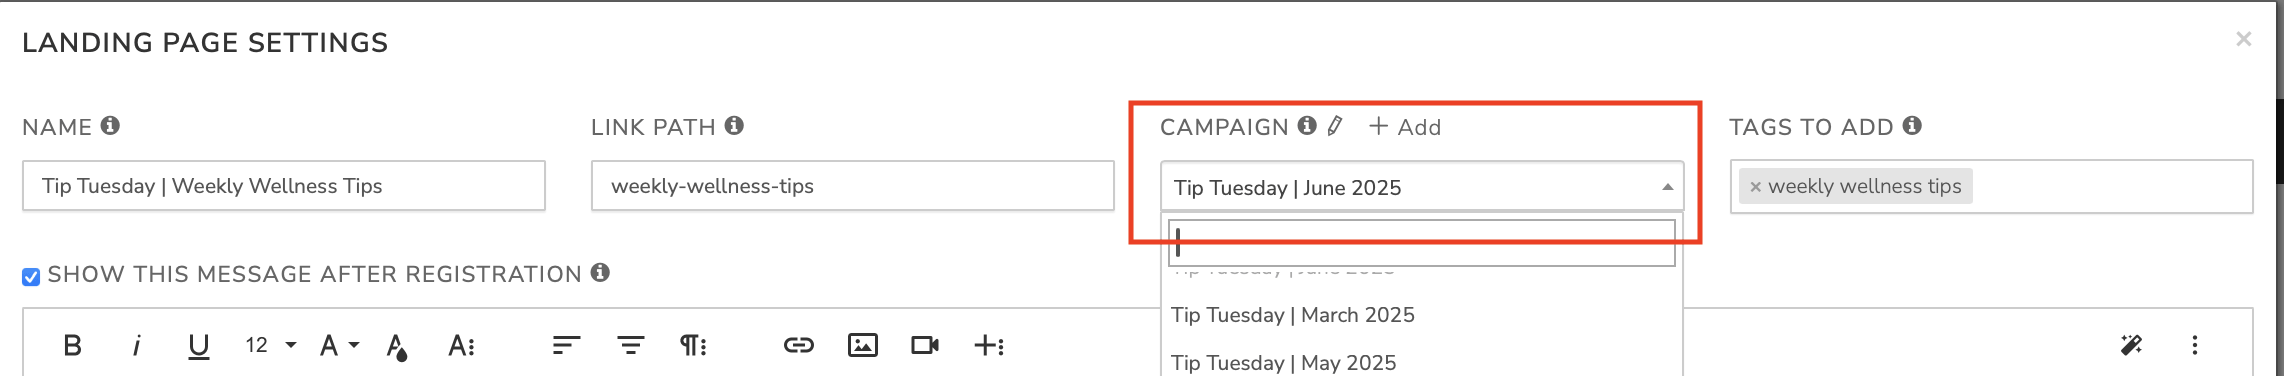Expand the font family A dropdown
Viewport: 2284px width, 376px height.
[x=339, y=345]
